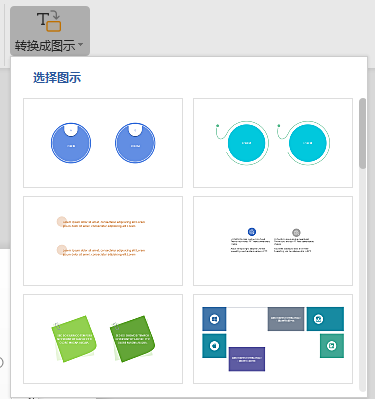This screenshot has height=399, width=375.
Task: Click the 转换成图示 convert-to-diagram icon
Action: (49, 21)
